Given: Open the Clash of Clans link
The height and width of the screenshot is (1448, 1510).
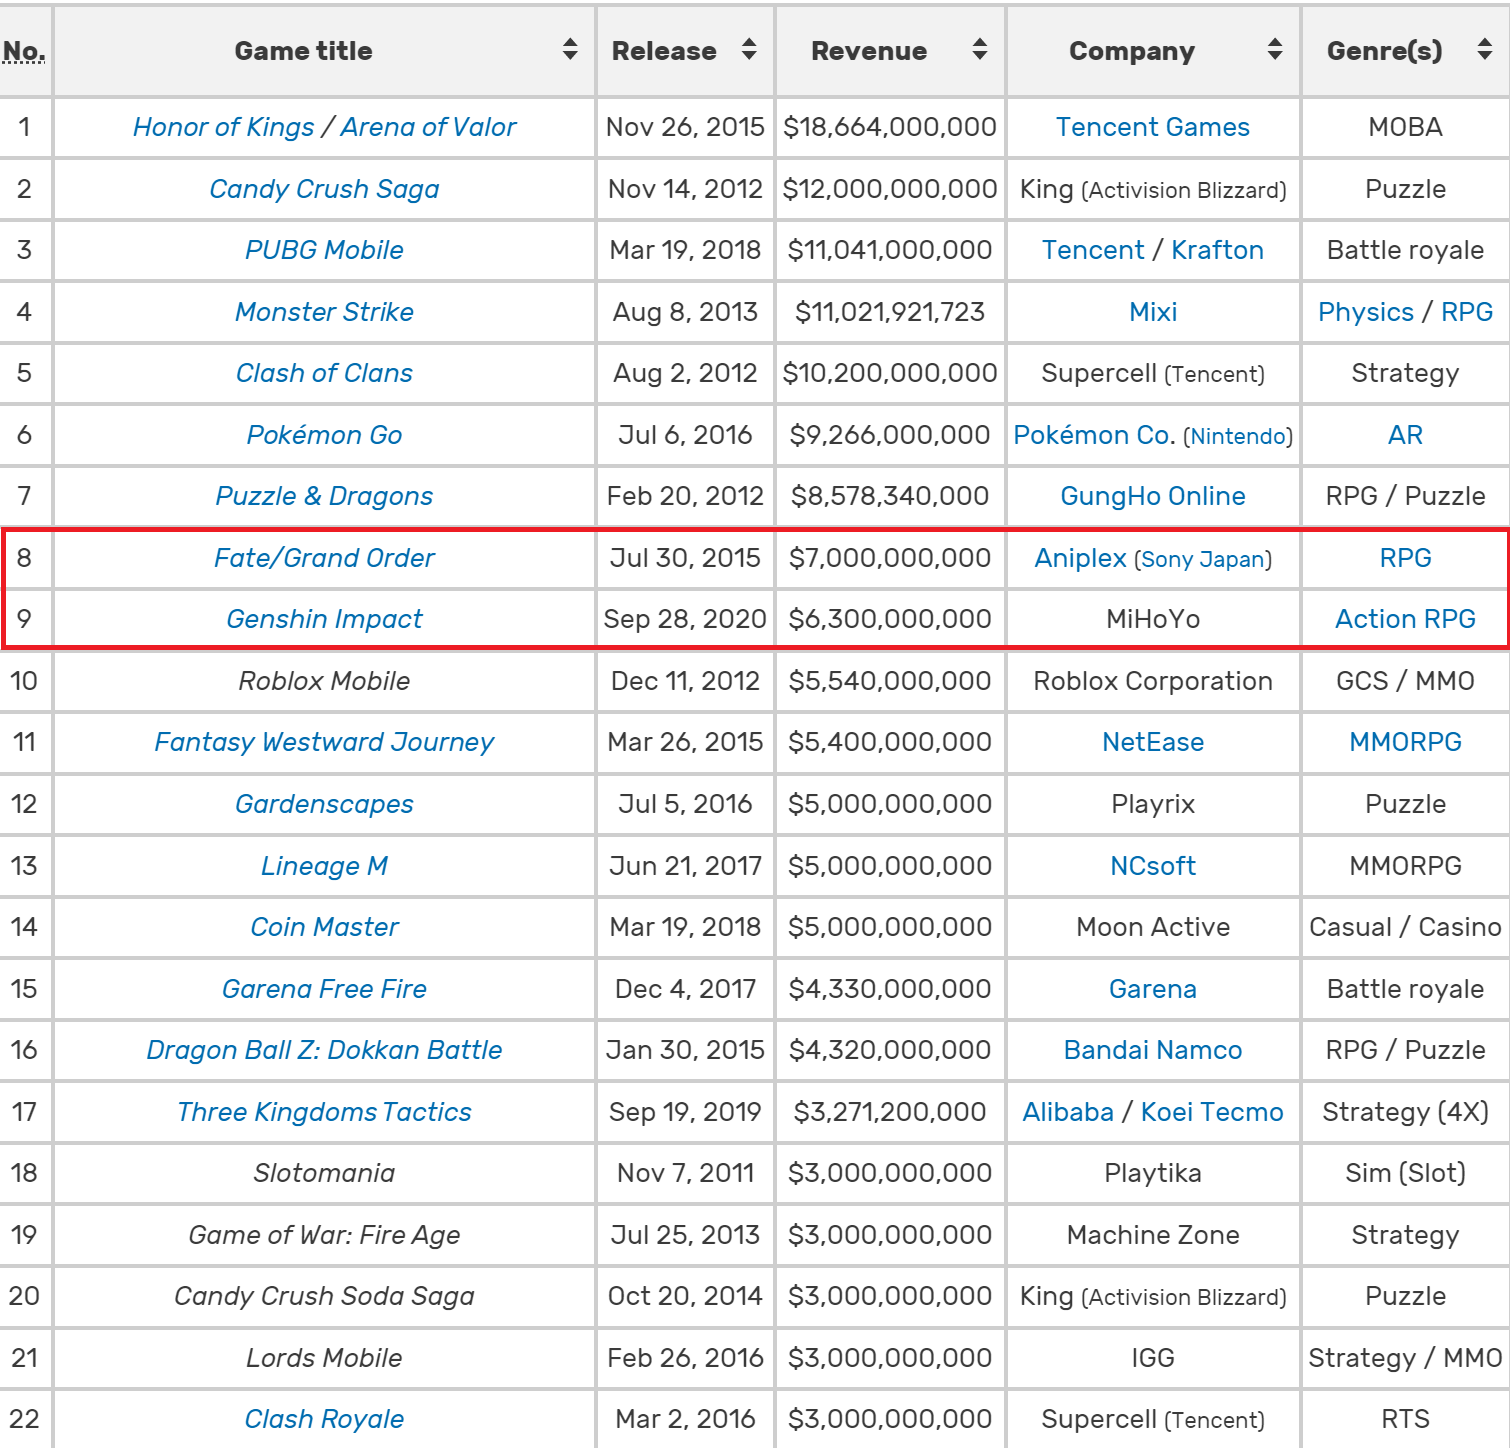Looking at the screenshot, I should [x=324, y=373].
